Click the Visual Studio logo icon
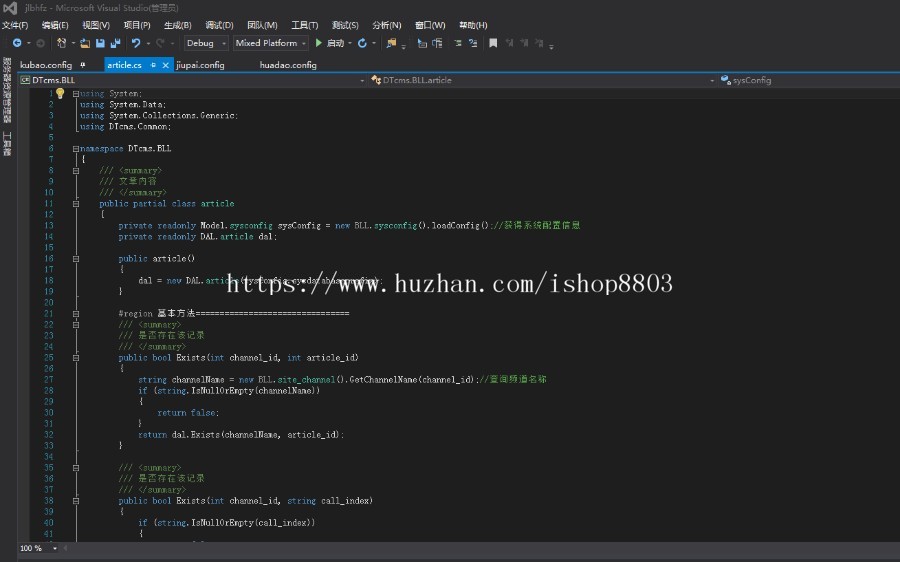This screenshot has height=562, width=900. click(10, 8)
